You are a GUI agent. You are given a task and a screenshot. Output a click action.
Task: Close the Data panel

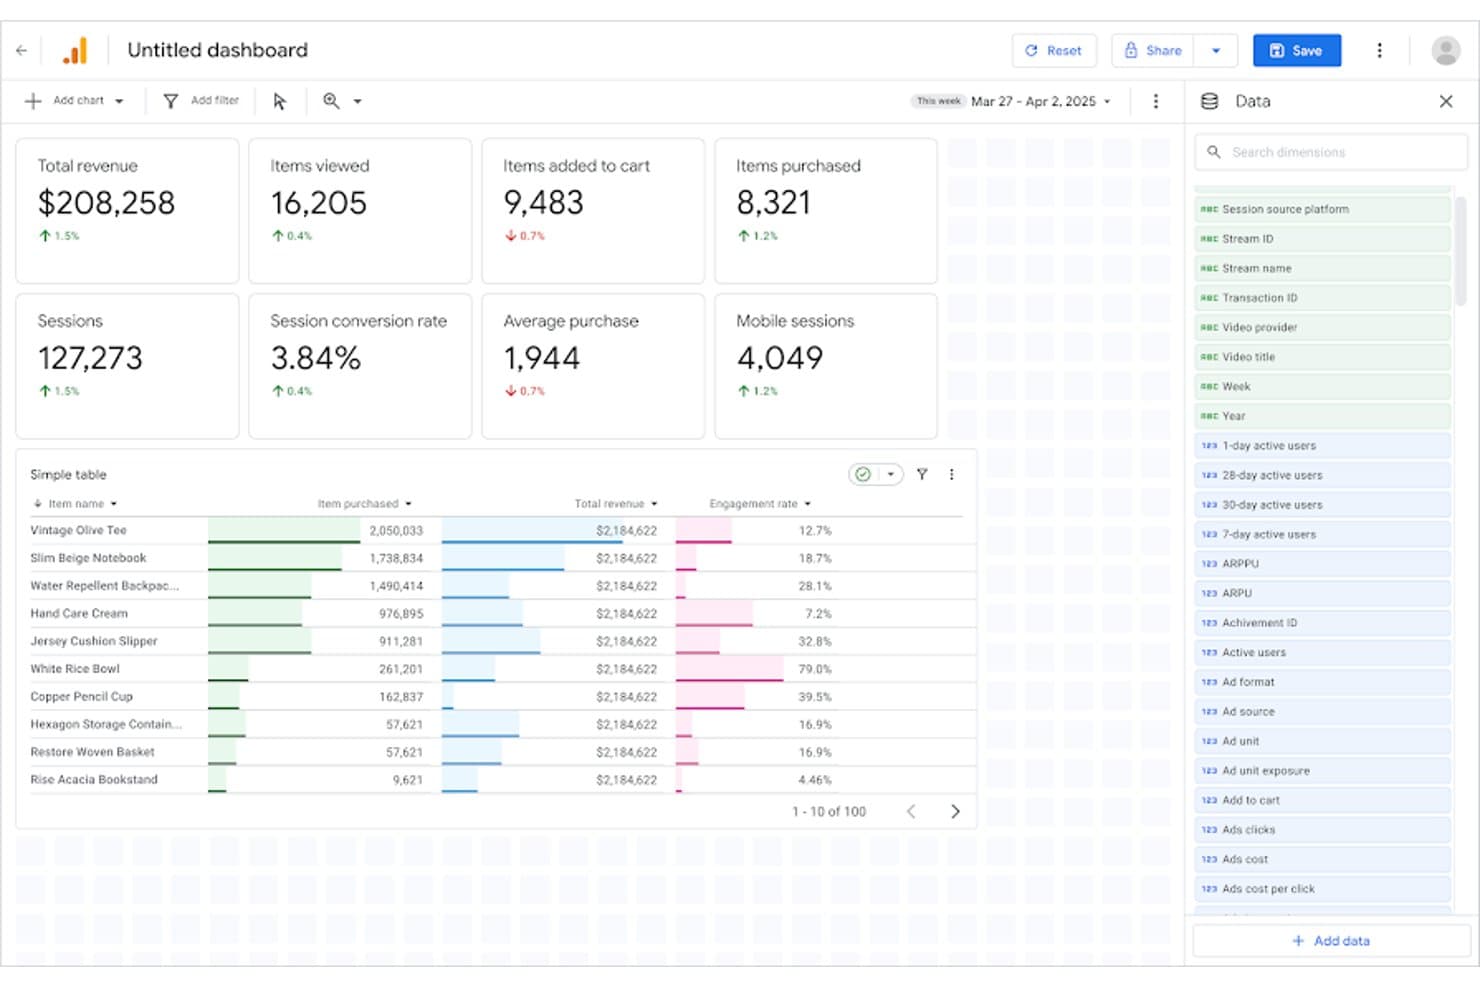pyautogui.click(x=1445, y=101)
